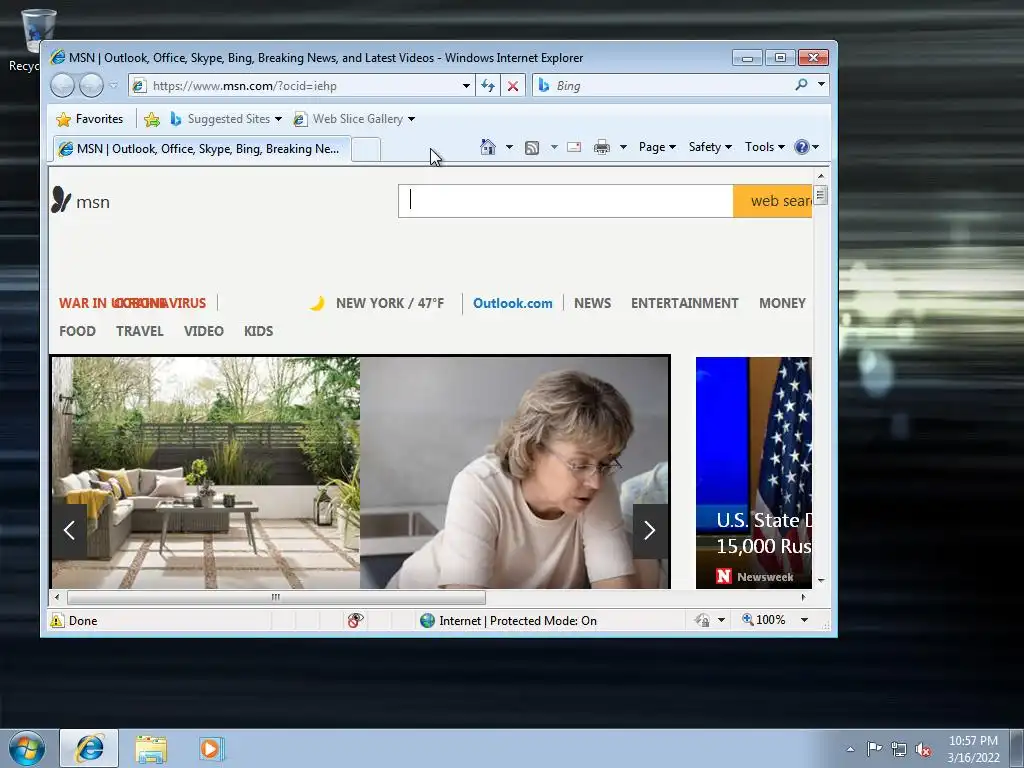Open the U.S. State Newsweek story thumbnail

[754, 472]
